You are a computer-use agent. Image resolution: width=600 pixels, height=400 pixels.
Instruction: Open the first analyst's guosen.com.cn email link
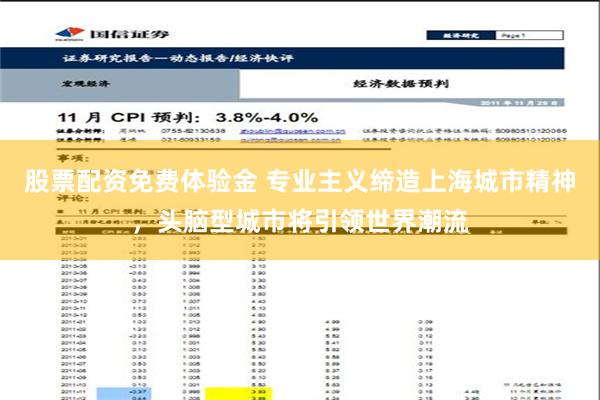(293, 131)
